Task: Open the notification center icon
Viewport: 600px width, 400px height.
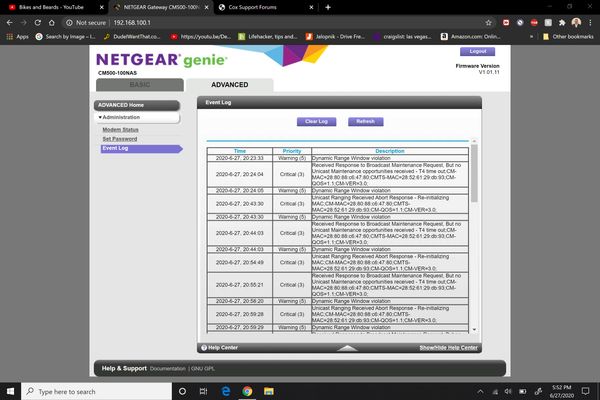Action: coord(585,391)
